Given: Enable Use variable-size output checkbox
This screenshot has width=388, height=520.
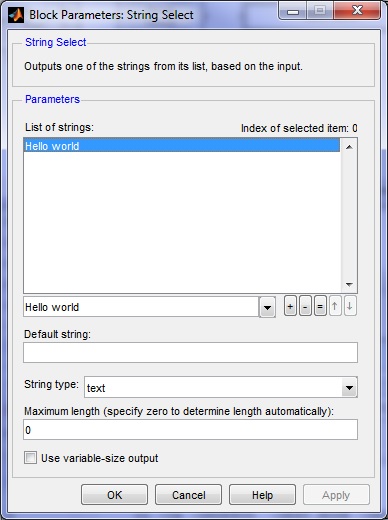Looking at the screenshot, I should (x=30, y=458).
